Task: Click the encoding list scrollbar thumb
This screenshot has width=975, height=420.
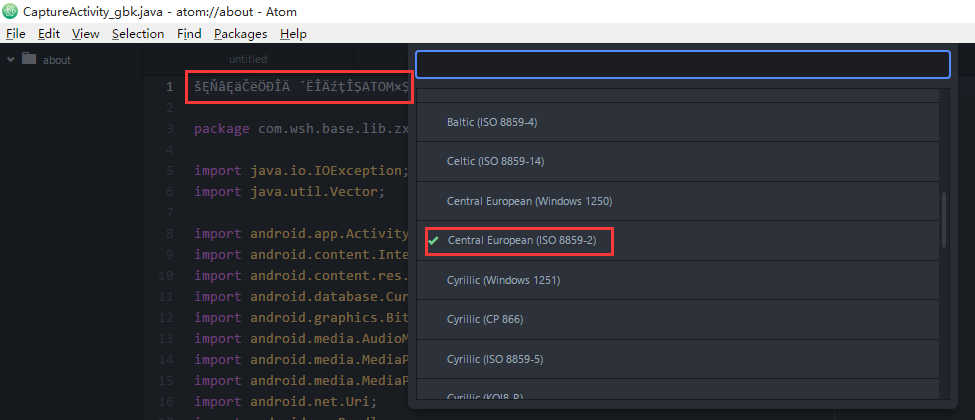Action: click(945, 220)
